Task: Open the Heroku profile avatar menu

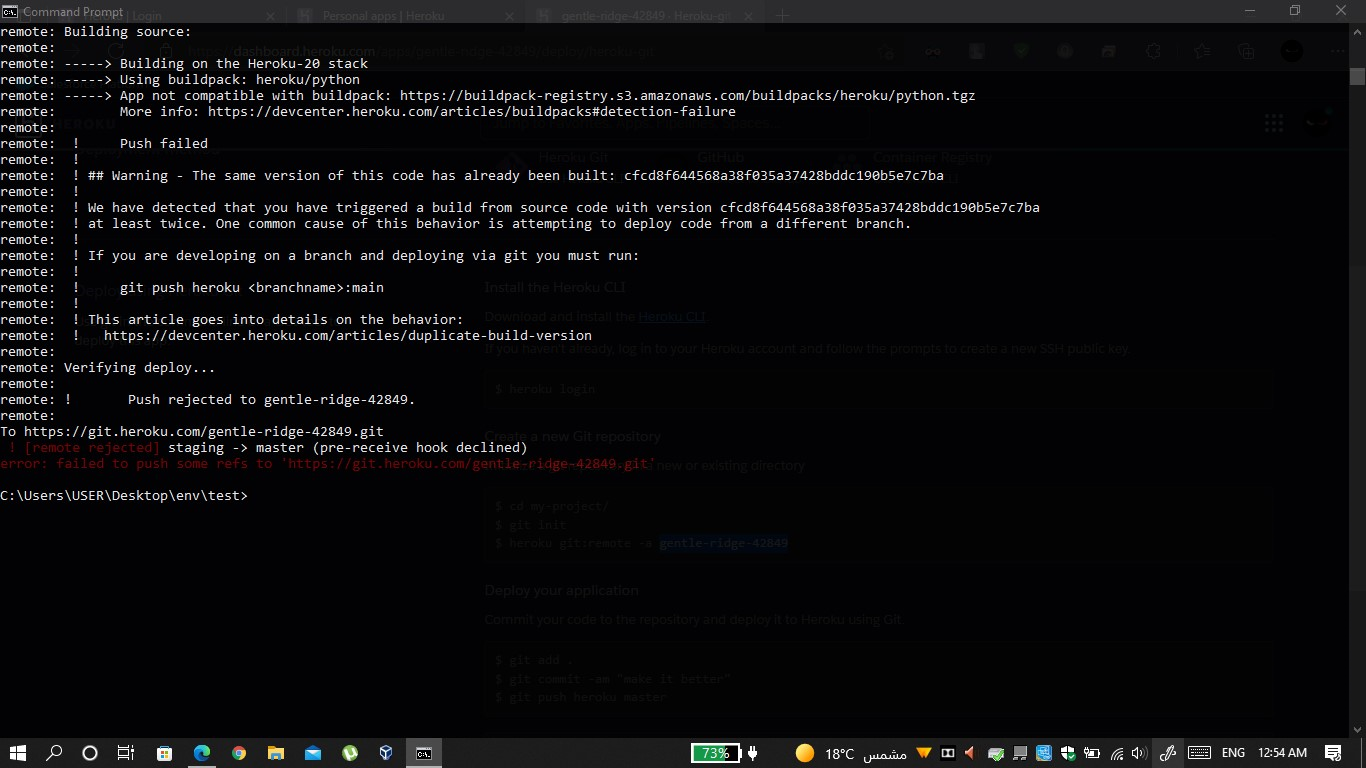Action: (x=1318, y=122)
